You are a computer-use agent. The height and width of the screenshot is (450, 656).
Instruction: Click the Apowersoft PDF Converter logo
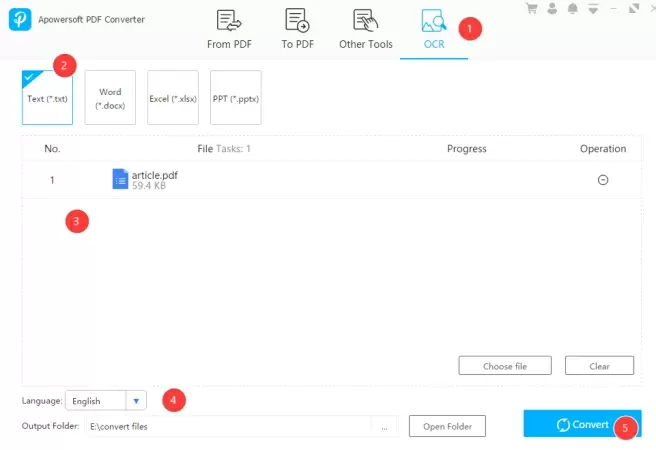point(20,19)
